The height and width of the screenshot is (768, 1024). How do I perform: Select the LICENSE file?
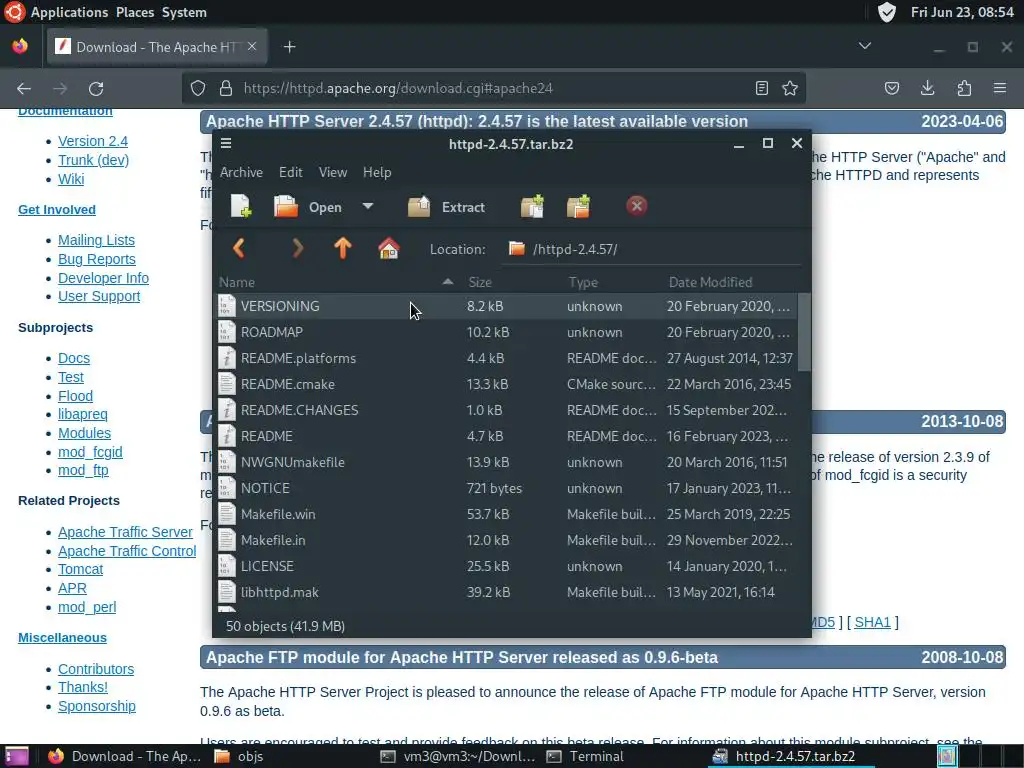506,566
